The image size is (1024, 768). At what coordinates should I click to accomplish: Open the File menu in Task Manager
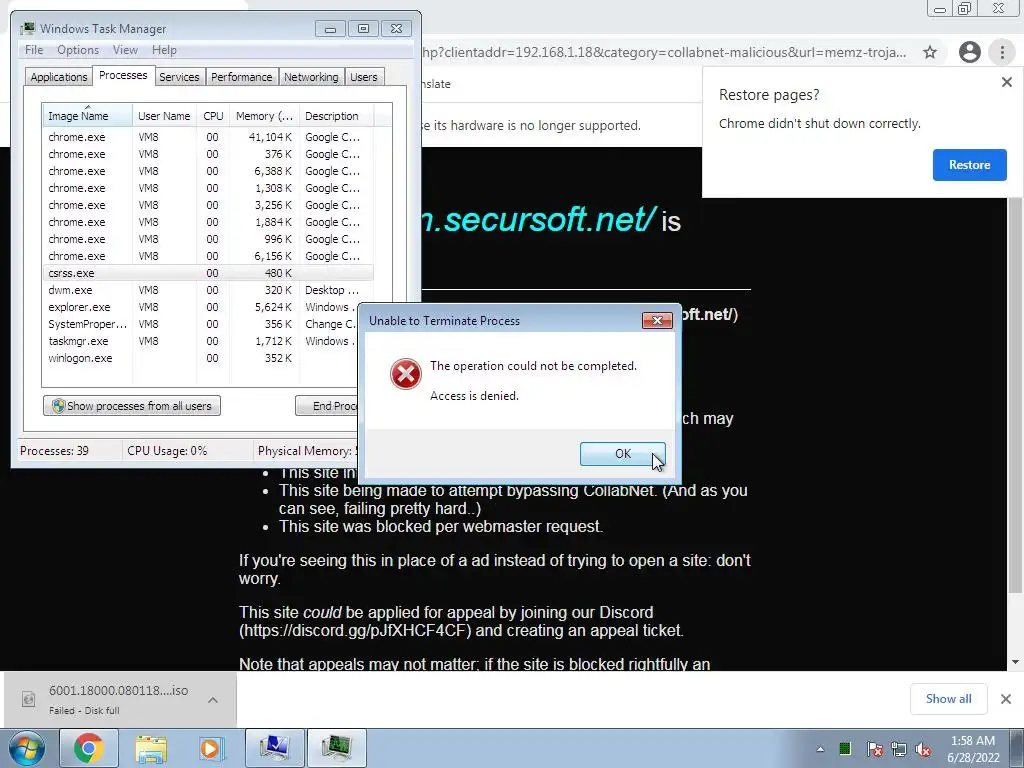(x=34, y=50)
